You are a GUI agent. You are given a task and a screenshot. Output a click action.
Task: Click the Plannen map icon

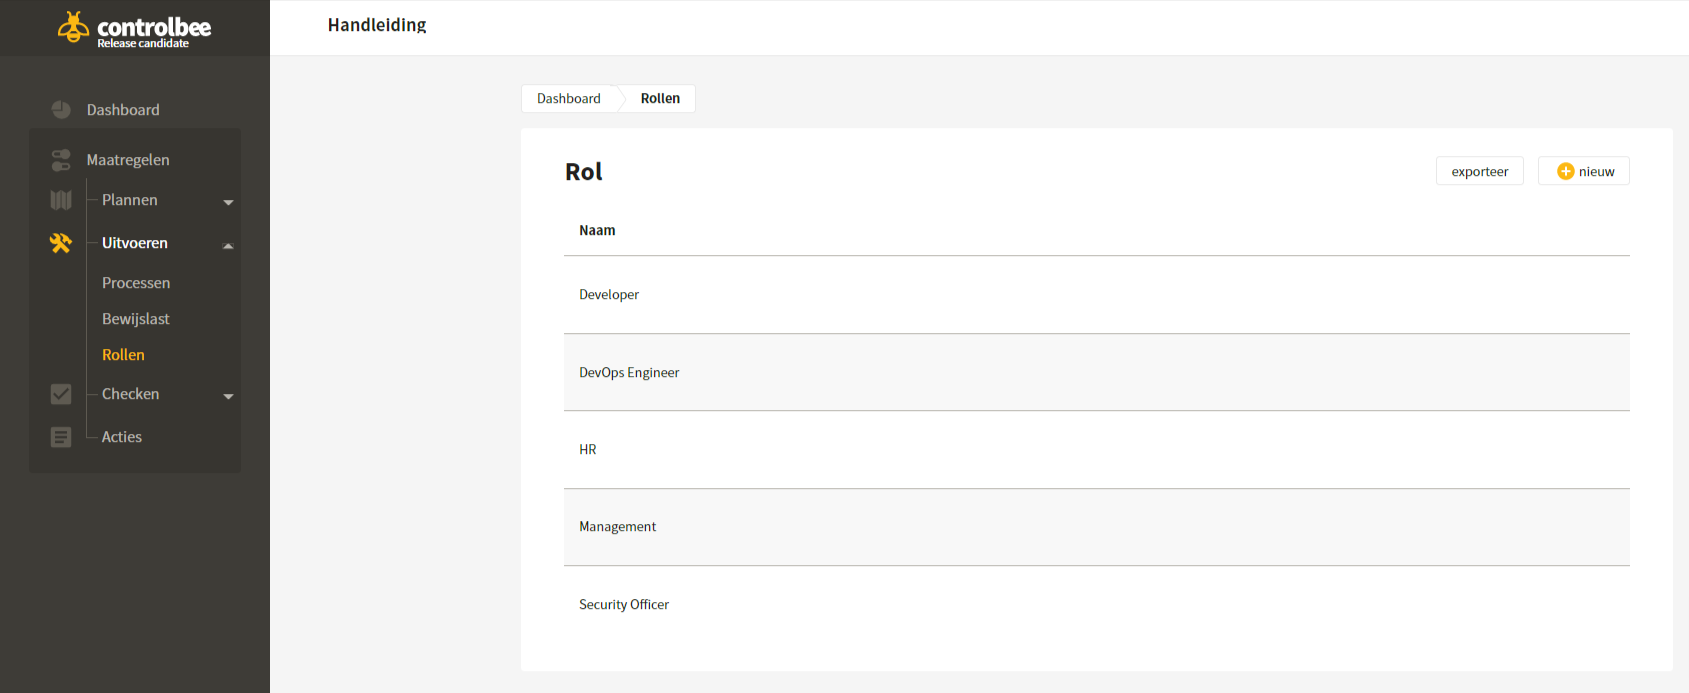[x=61, y=200]
